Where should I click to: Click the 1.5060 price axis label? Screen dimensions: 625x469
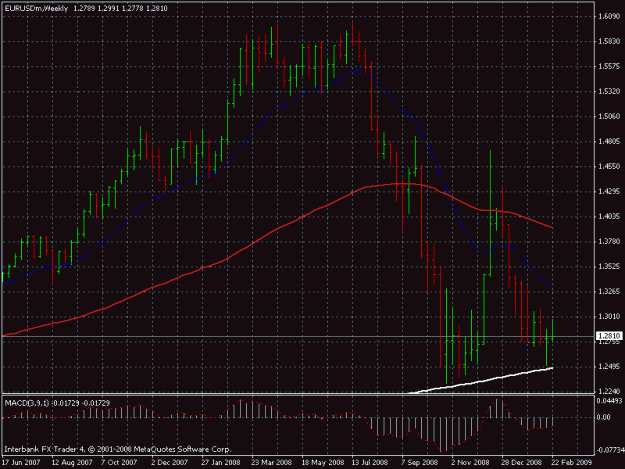point(609,116)
